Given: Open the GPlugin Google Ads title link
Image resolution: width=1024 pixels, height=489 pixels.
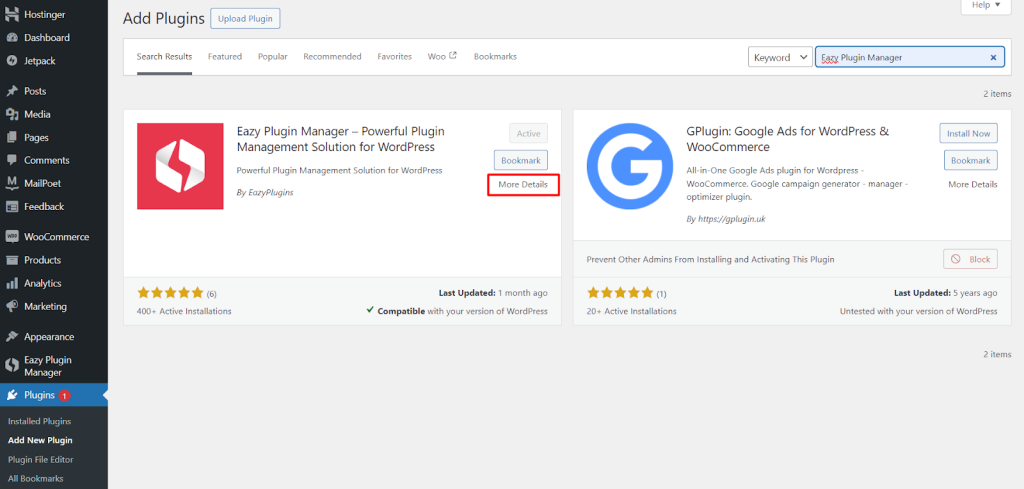Looking at the screenshot, I should 788,139.
